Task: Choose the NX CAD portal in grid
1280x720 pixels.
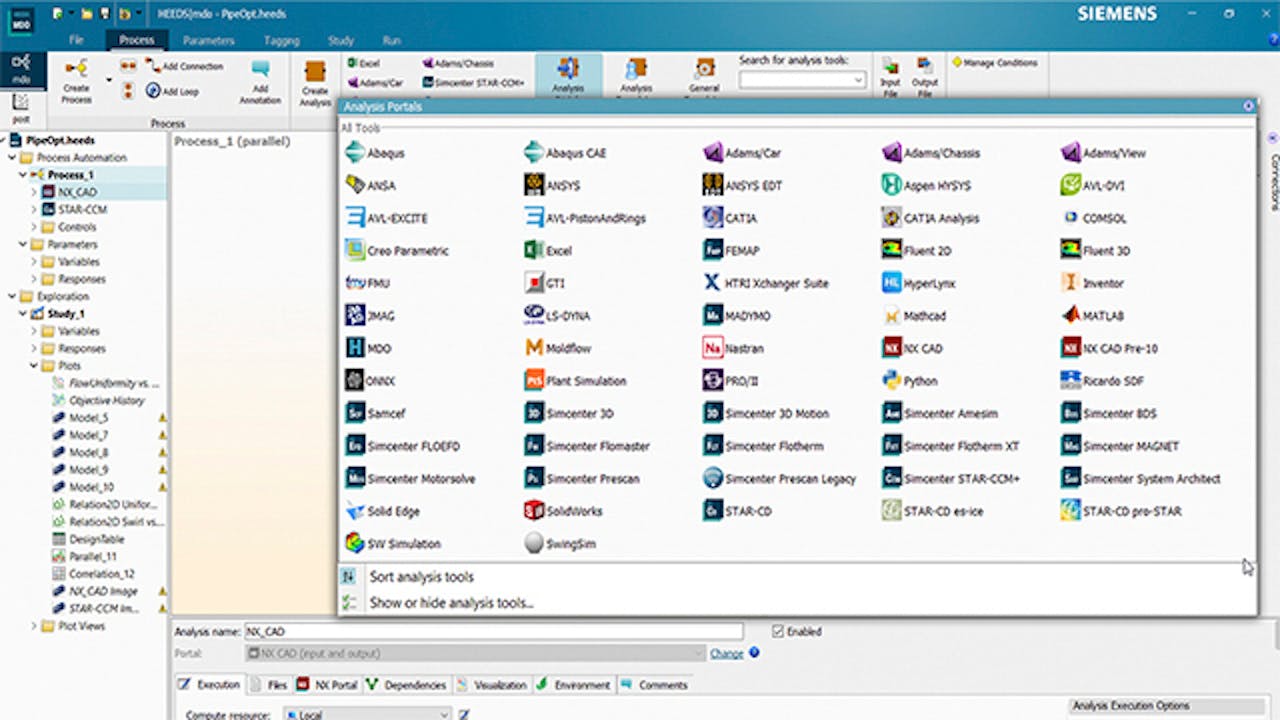Action: coord(912,348)
